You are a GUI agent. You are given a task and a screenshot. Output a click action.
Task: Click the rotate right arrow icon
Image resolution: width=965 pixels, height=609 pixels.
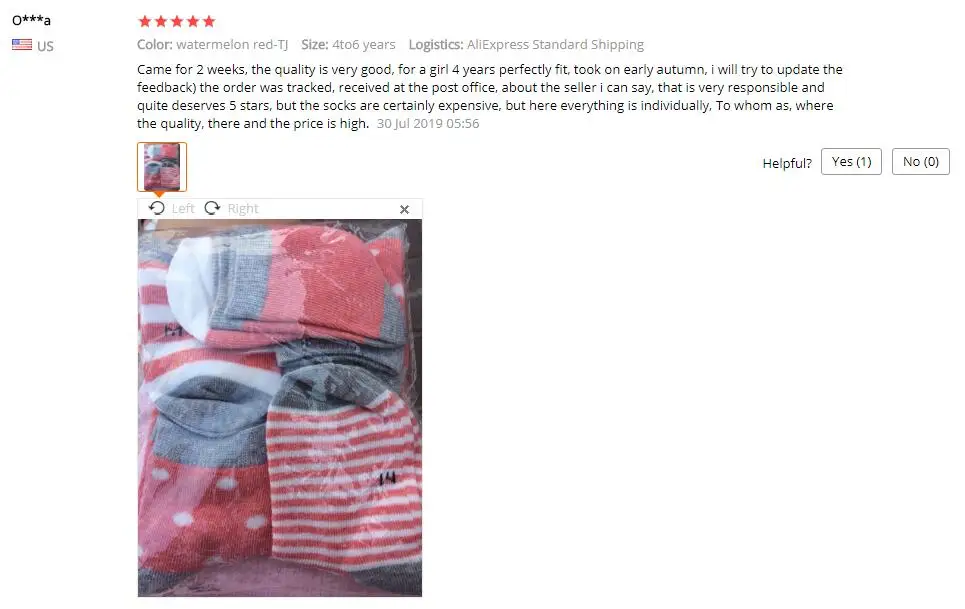212,208
